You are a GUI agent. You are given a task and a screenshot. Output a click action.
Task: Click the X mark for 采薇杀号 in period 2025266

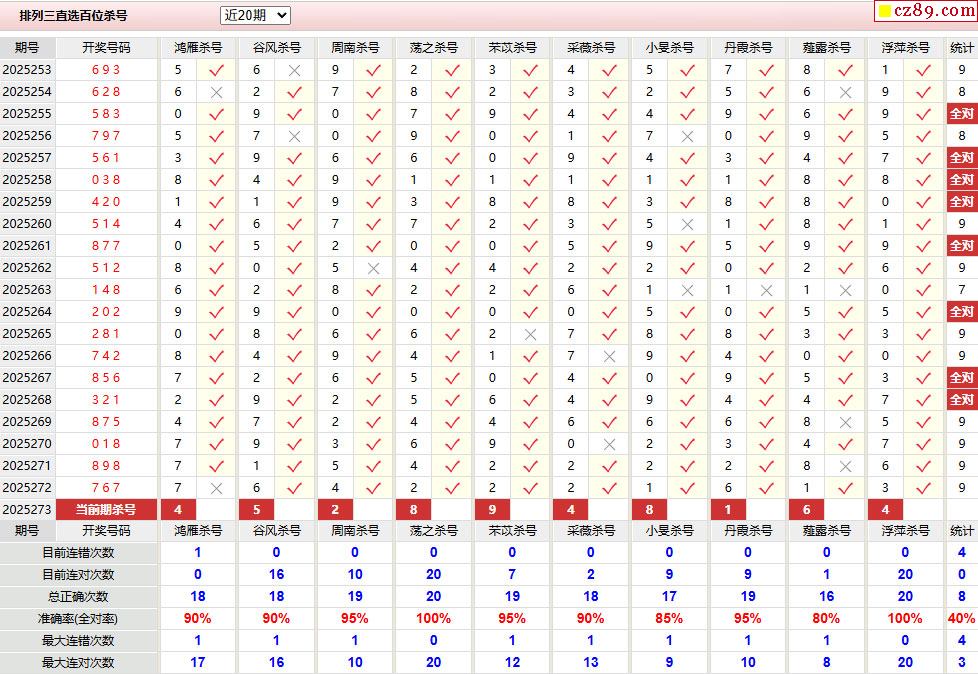609,356
